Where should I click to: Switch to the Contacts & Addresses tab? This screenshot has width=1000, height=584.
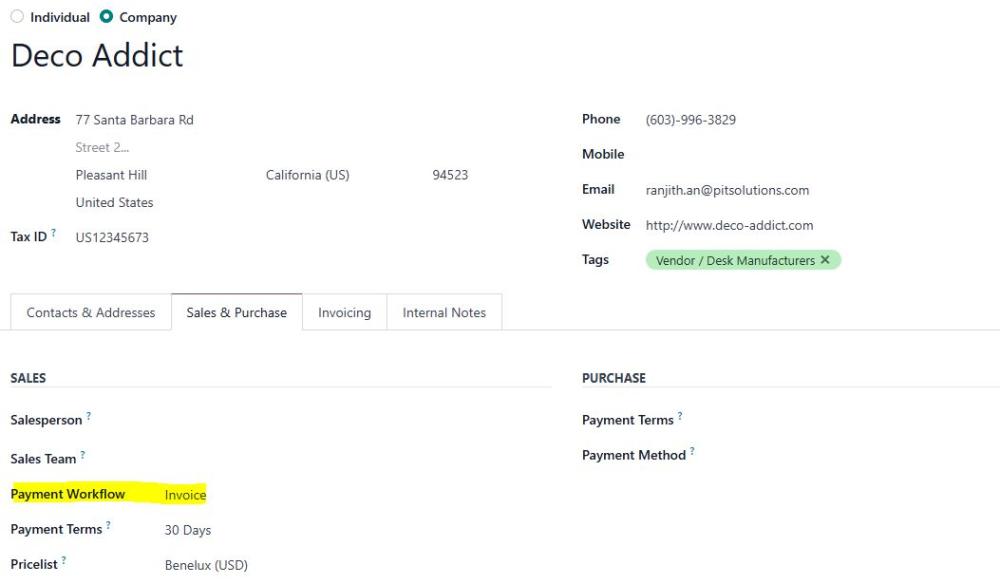click(x=91, y=312)
